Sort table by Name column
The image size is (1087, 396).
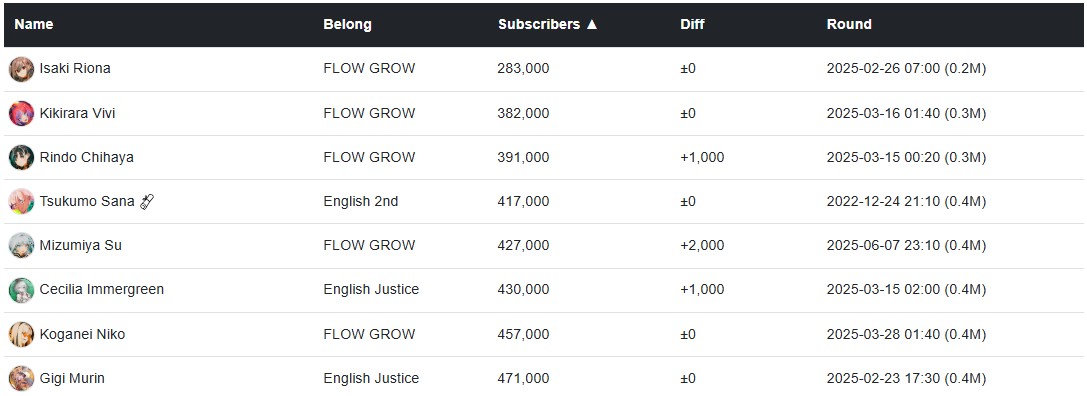[x=34, y=24]
